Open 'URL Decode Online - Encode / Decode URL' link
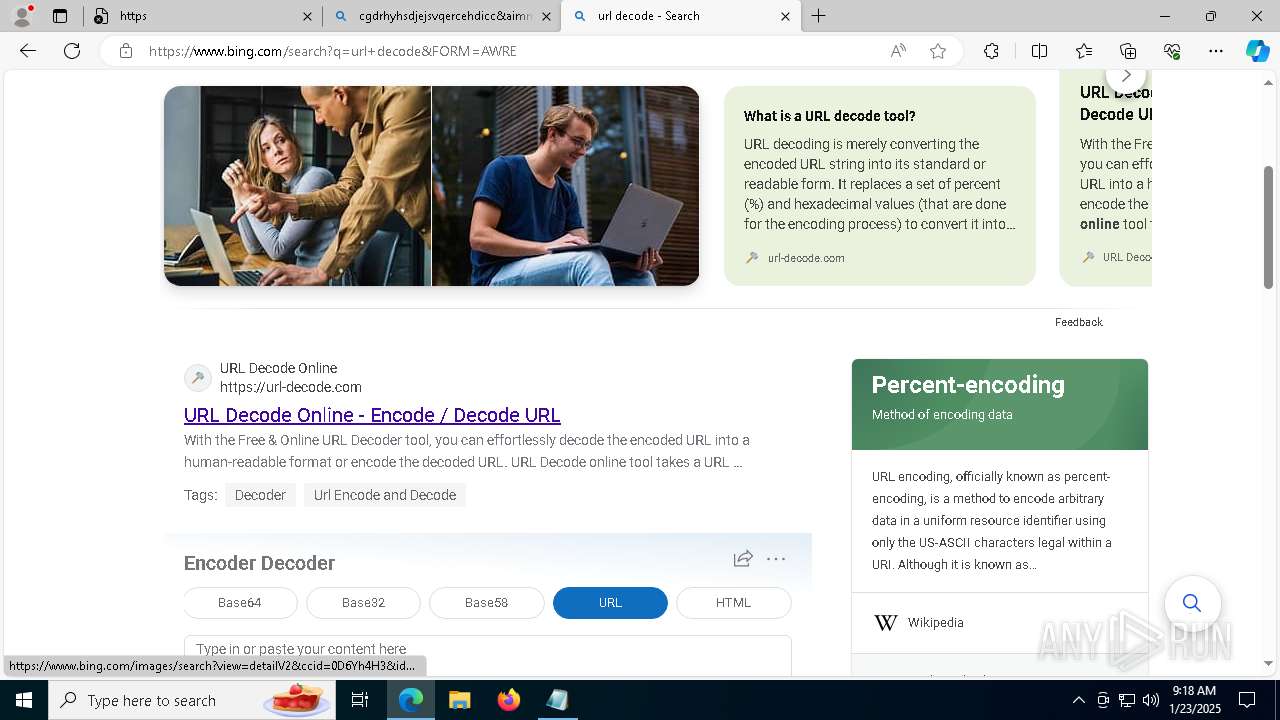The height and width of the screenshot is (720, 1280). pos(372,415)
